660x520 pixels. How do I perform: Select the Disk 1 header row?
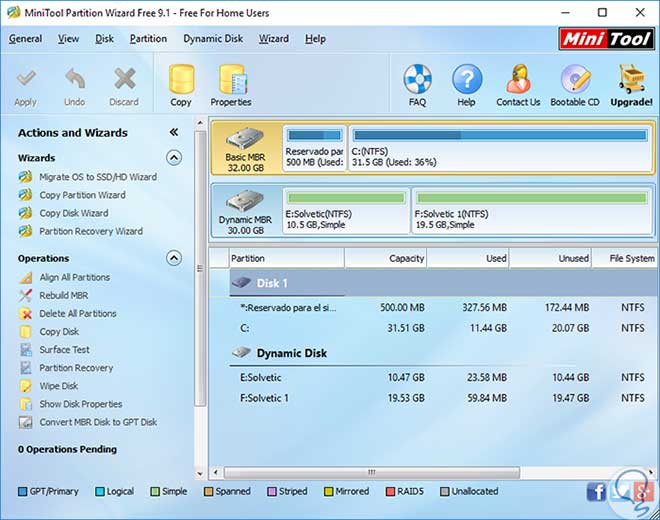pos(443,283)
